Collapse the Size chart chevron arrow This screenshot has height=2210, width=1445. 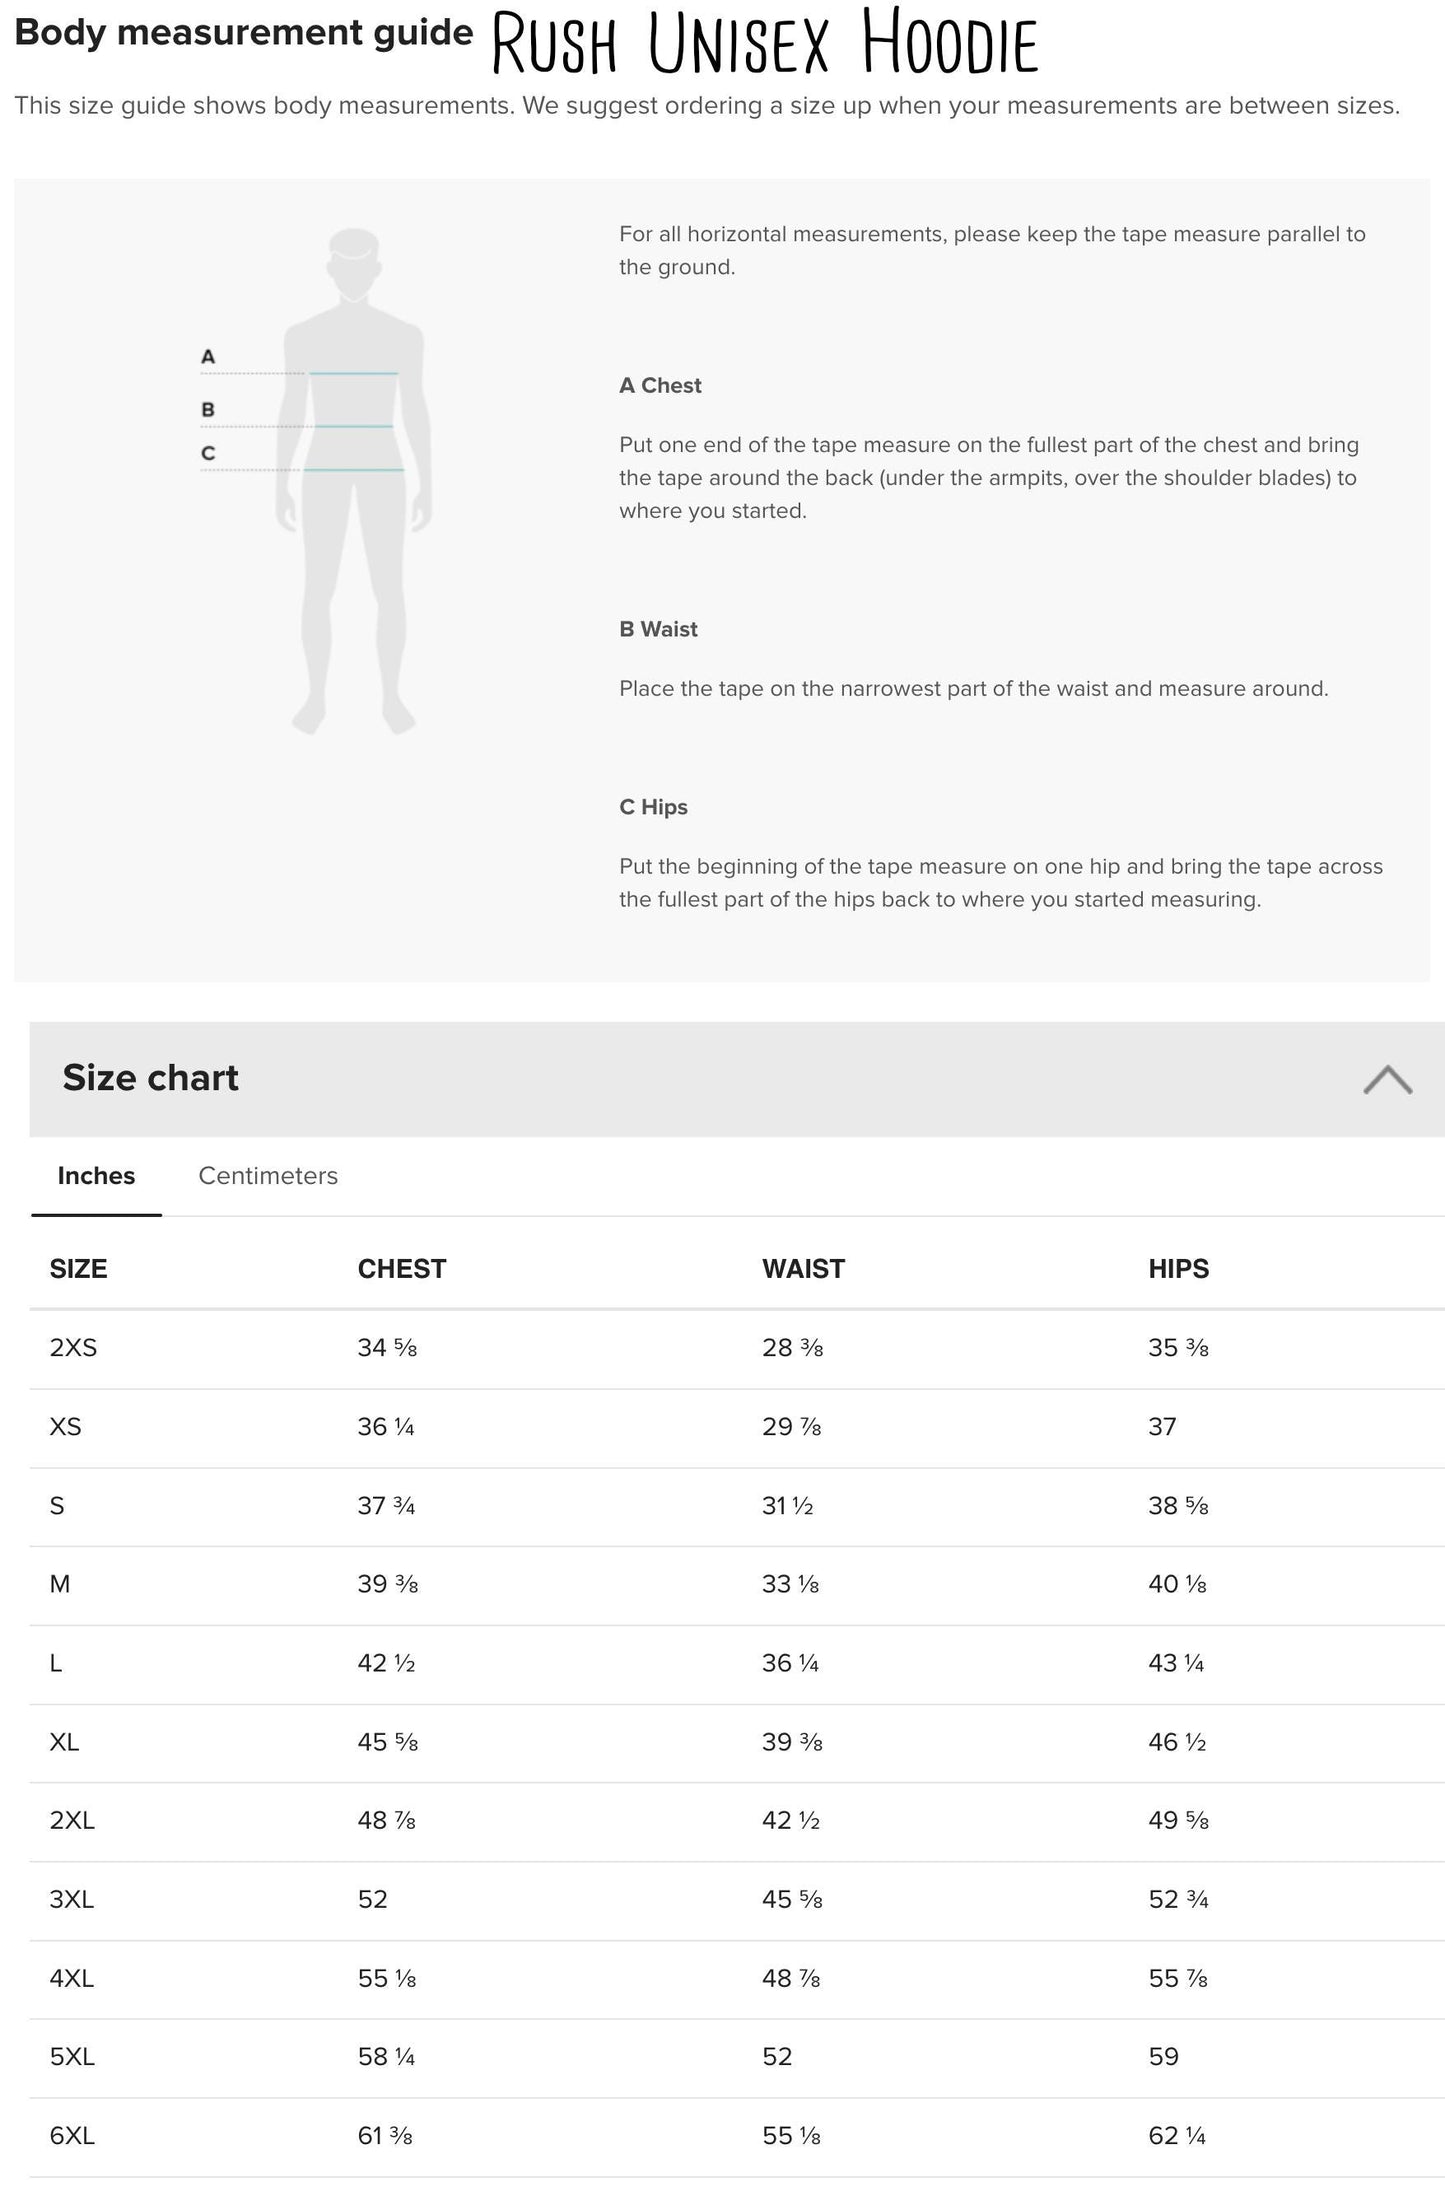[1387, 1080]
